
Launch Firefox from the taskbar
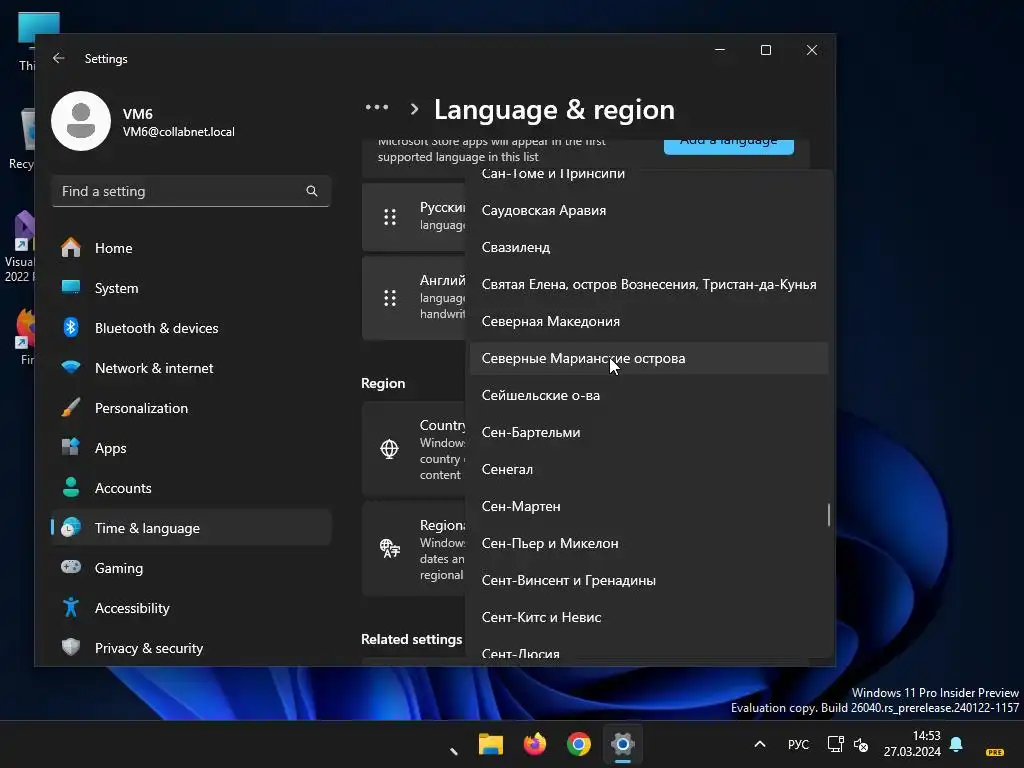[535, 744]
